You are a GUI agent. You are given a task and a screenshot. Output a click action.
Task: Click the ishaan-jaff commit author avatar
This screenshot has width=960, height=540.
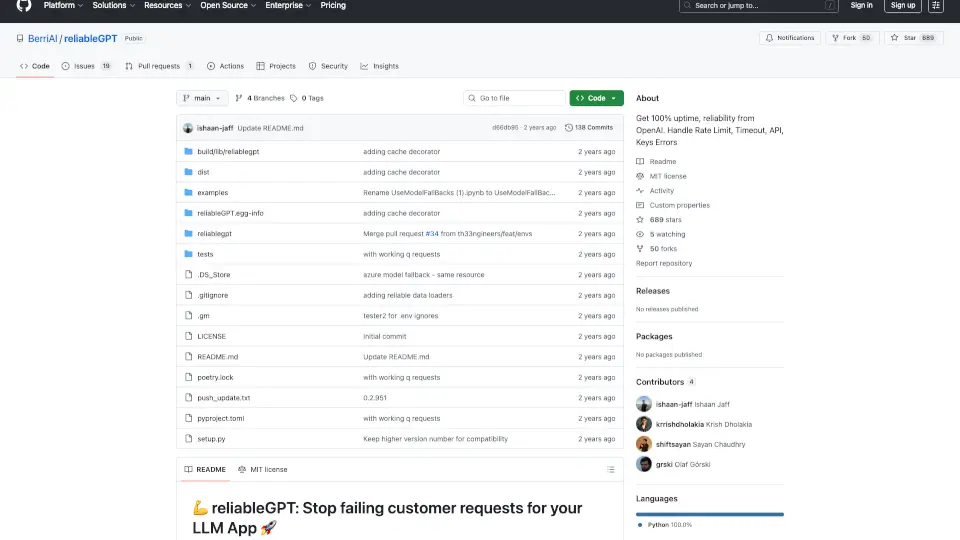188,128
